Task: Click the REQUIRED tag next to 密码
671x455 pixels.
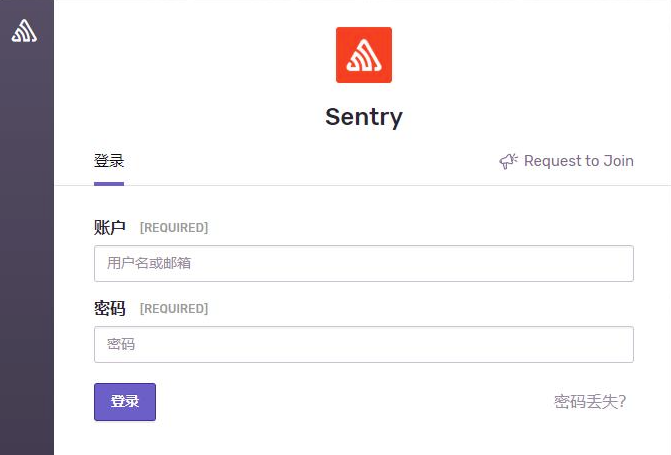Action: 174,309
